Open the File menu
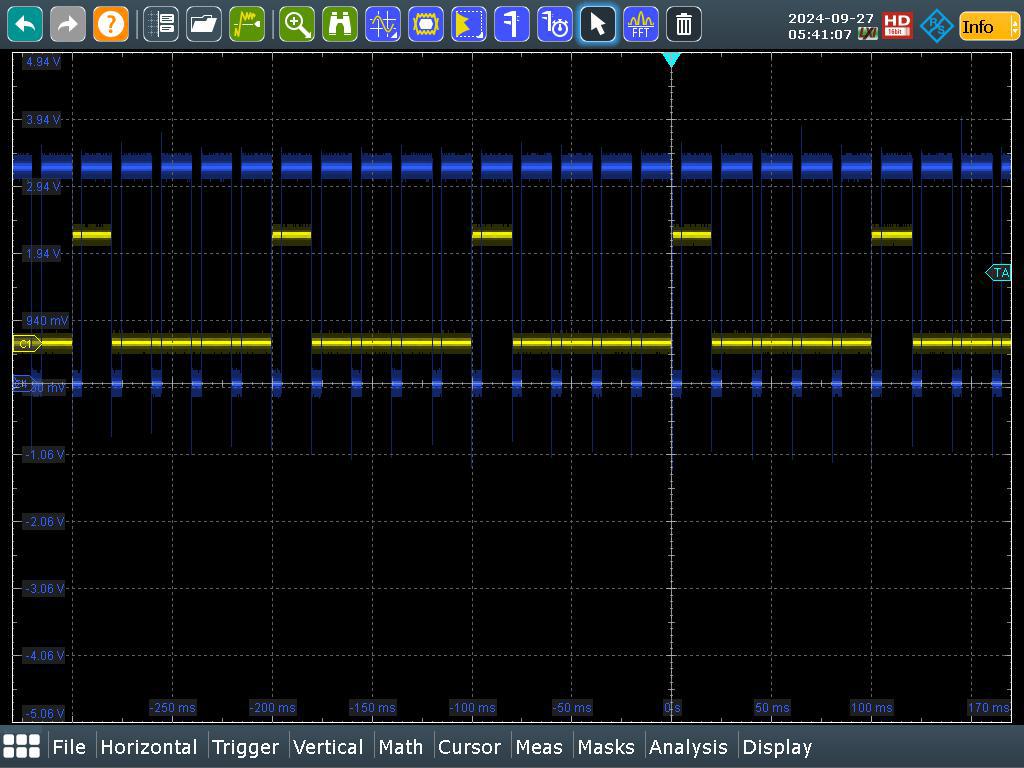1024x768 pixels. pos(69,747)
